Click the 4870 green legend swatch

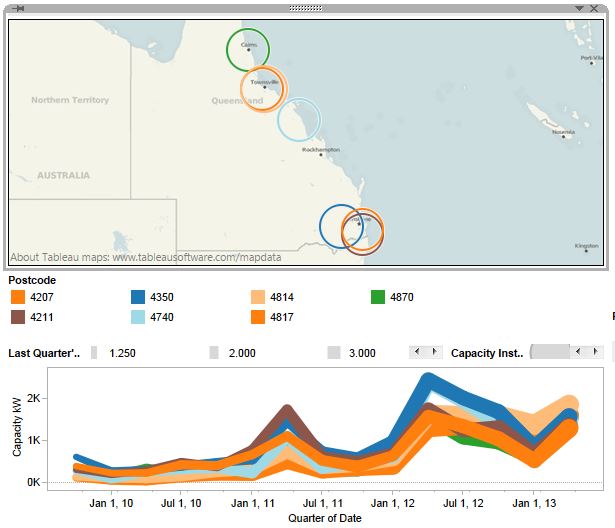point(378,297)
